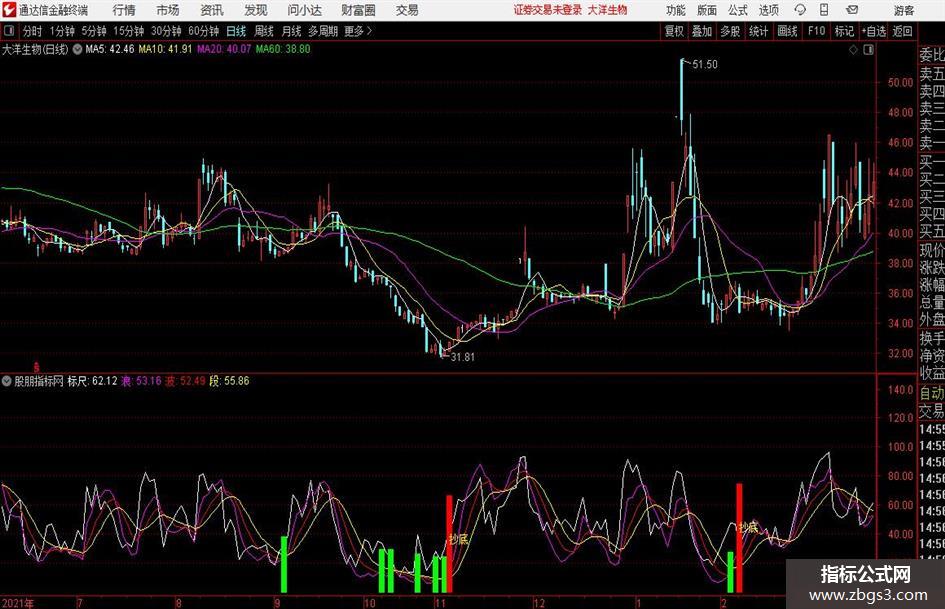Open the 交易 menu

point(407,10)
